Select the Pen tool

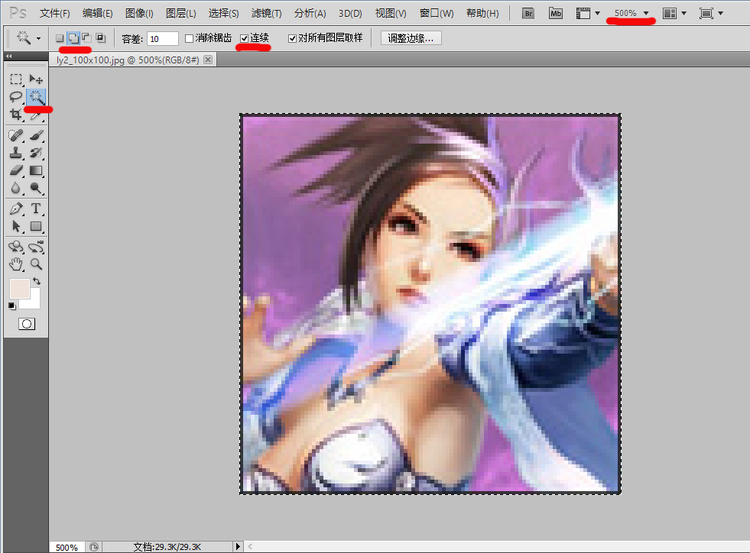[16, 209]
